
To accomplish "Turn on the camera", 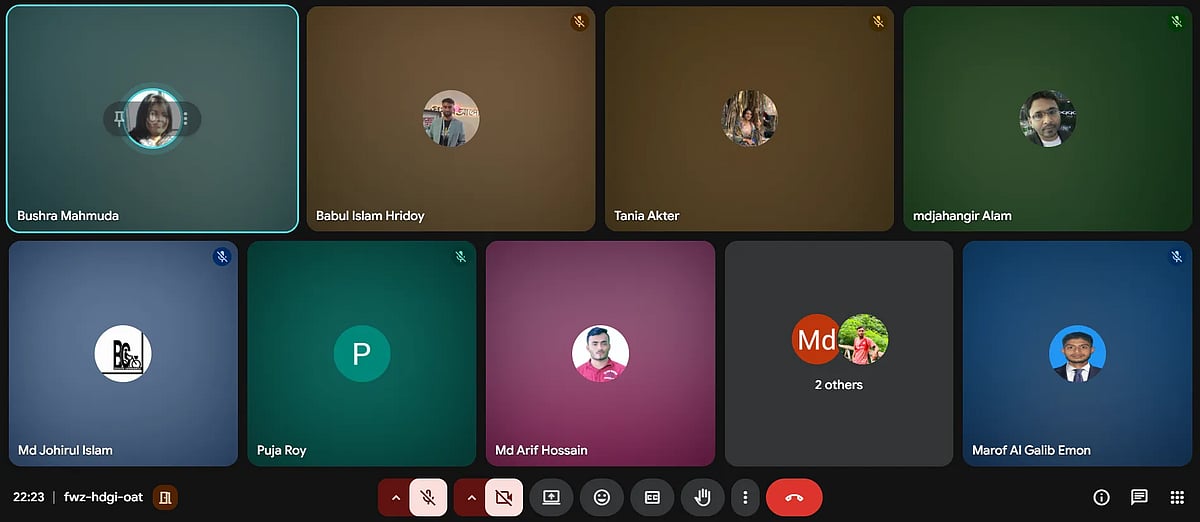I will pos(504,497).
